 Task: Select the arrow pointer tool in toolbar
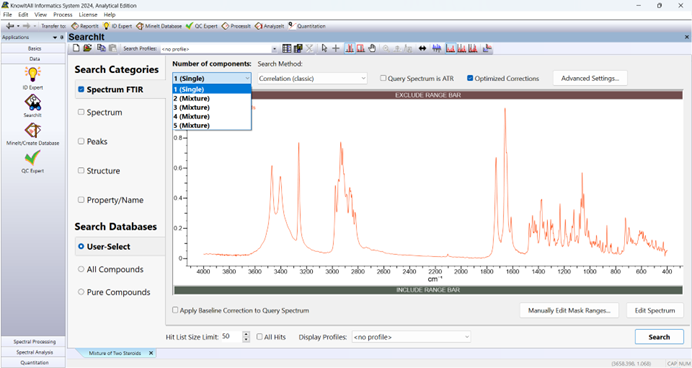(x=324, y=49)
